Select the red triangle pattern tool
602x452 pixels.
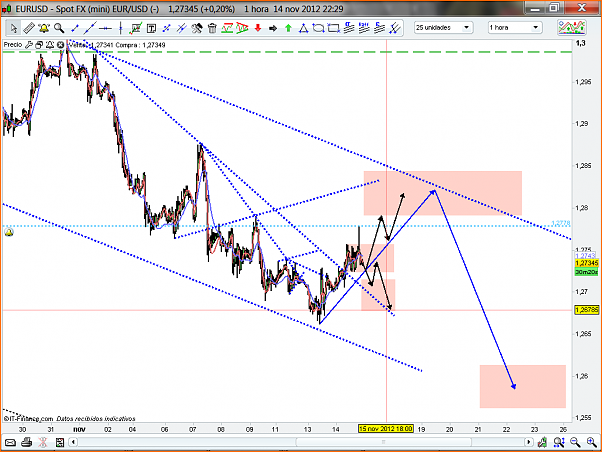pos(242,28)
